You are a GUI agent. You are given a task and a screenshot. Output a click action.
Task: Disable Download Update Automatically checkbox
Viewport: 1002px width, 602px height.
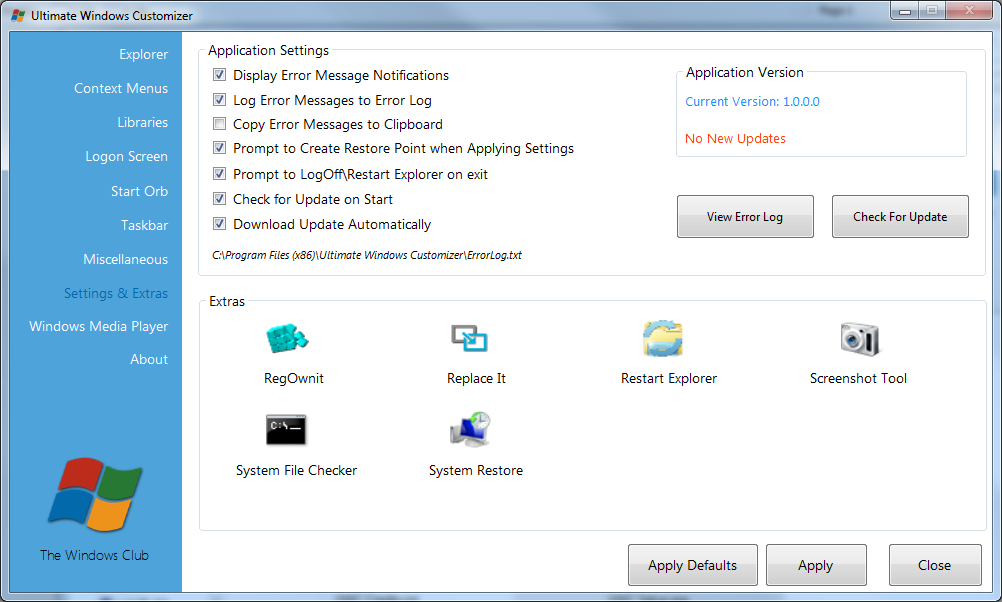coord(219,224)
